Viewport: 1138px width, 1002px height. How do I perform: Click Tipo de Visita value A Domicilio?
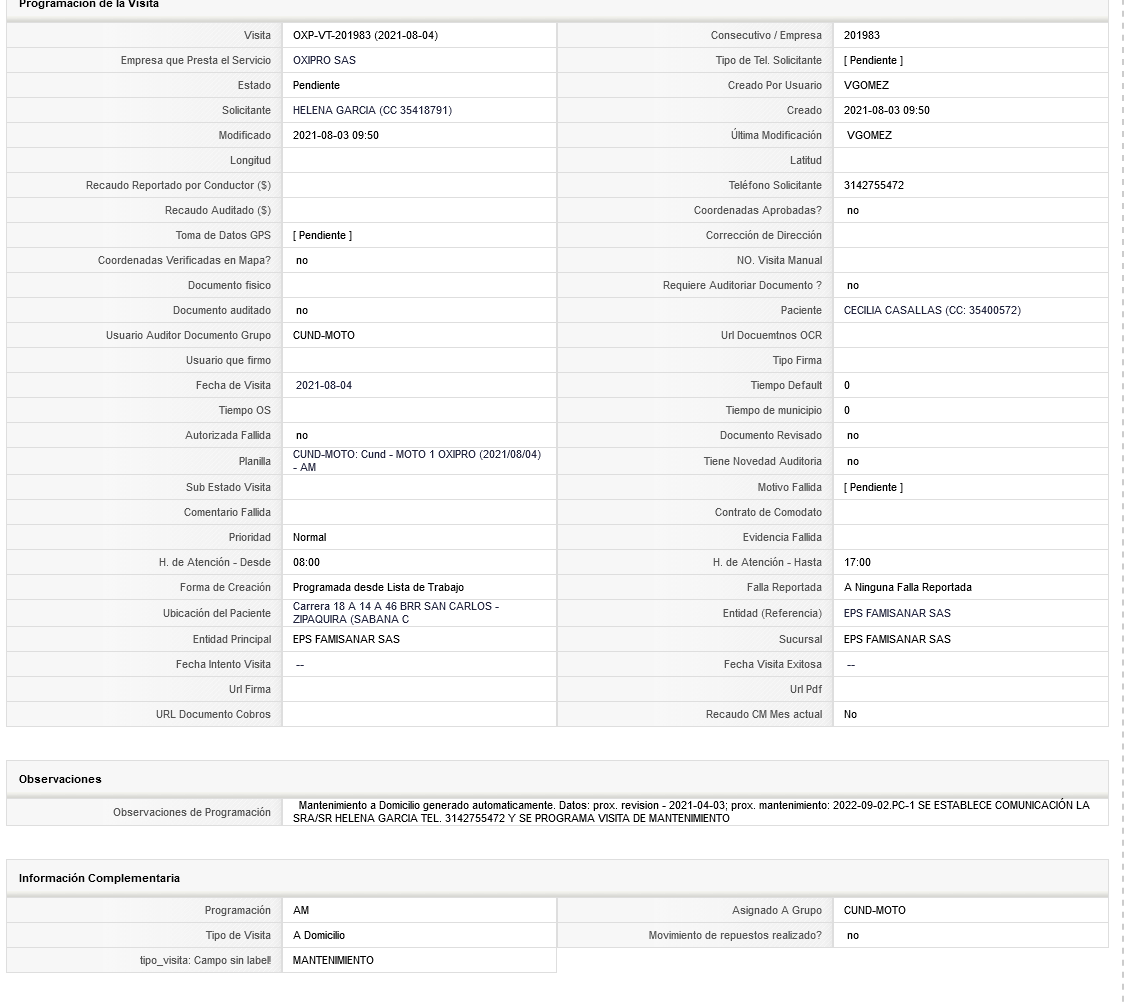[x=319, y=936]
